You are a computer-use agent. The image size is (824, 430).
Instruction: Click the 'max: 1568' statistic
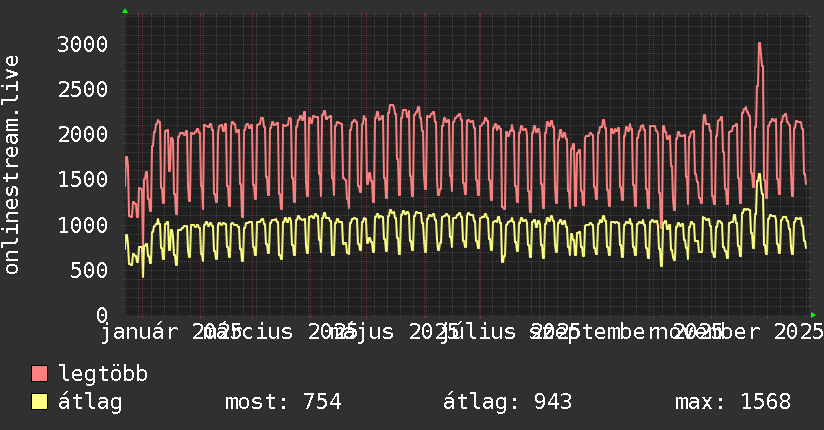click(x=733, y=402)
